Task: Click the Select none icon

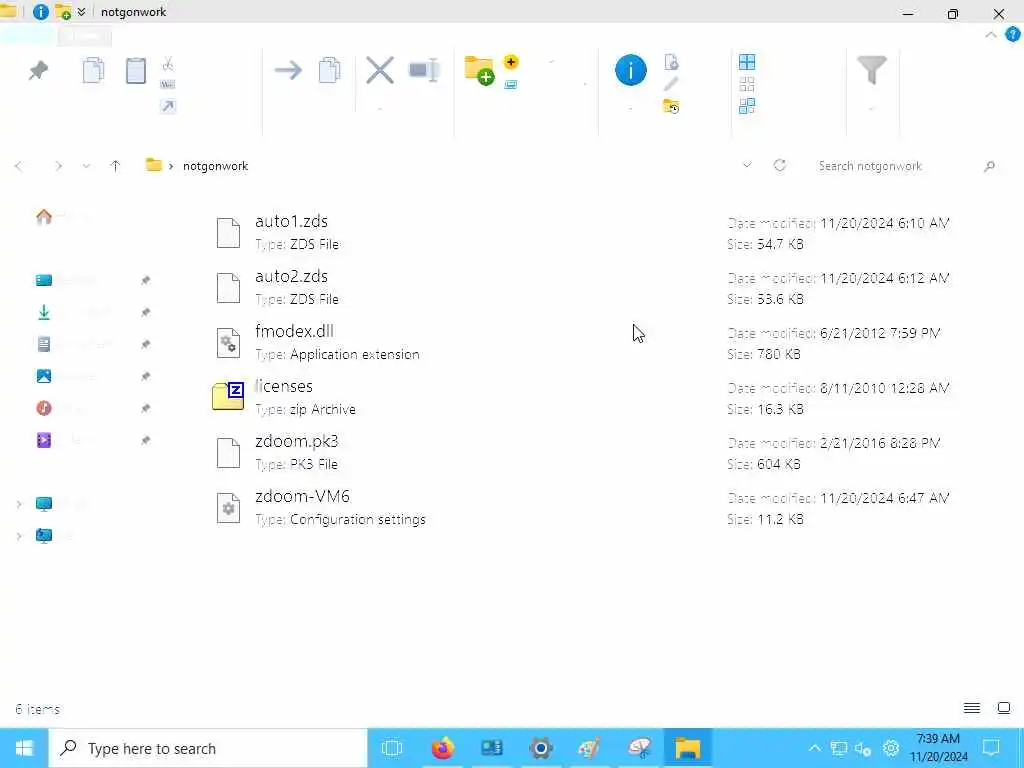Action: (747, 84)
